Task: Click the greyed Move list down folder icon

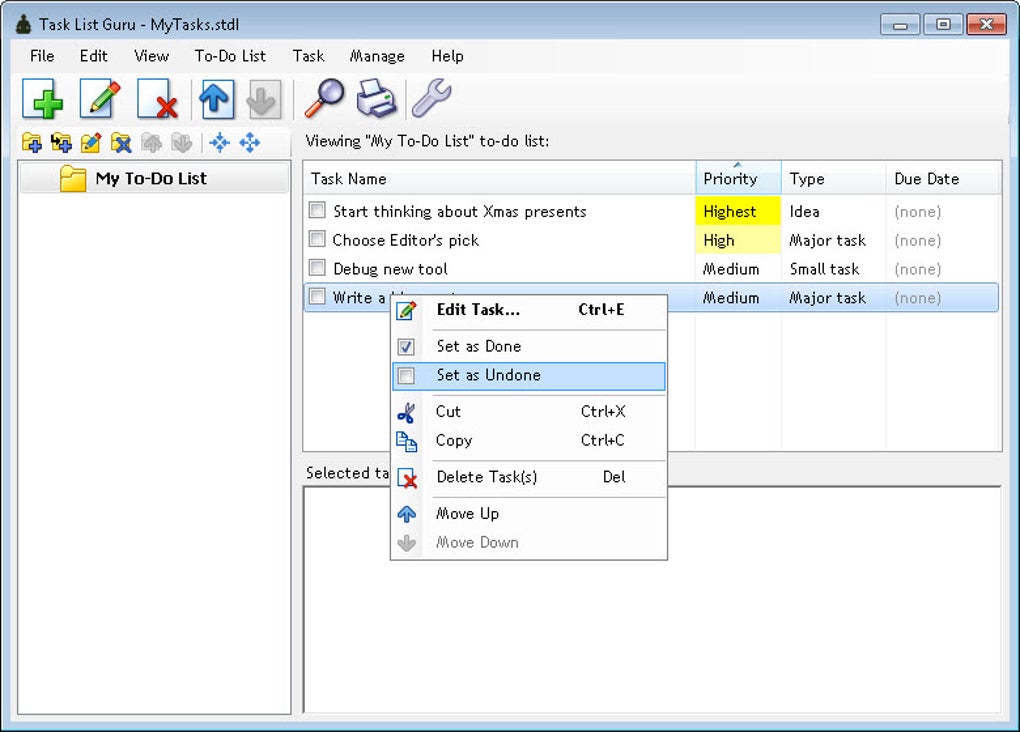Action: (181, 142)
